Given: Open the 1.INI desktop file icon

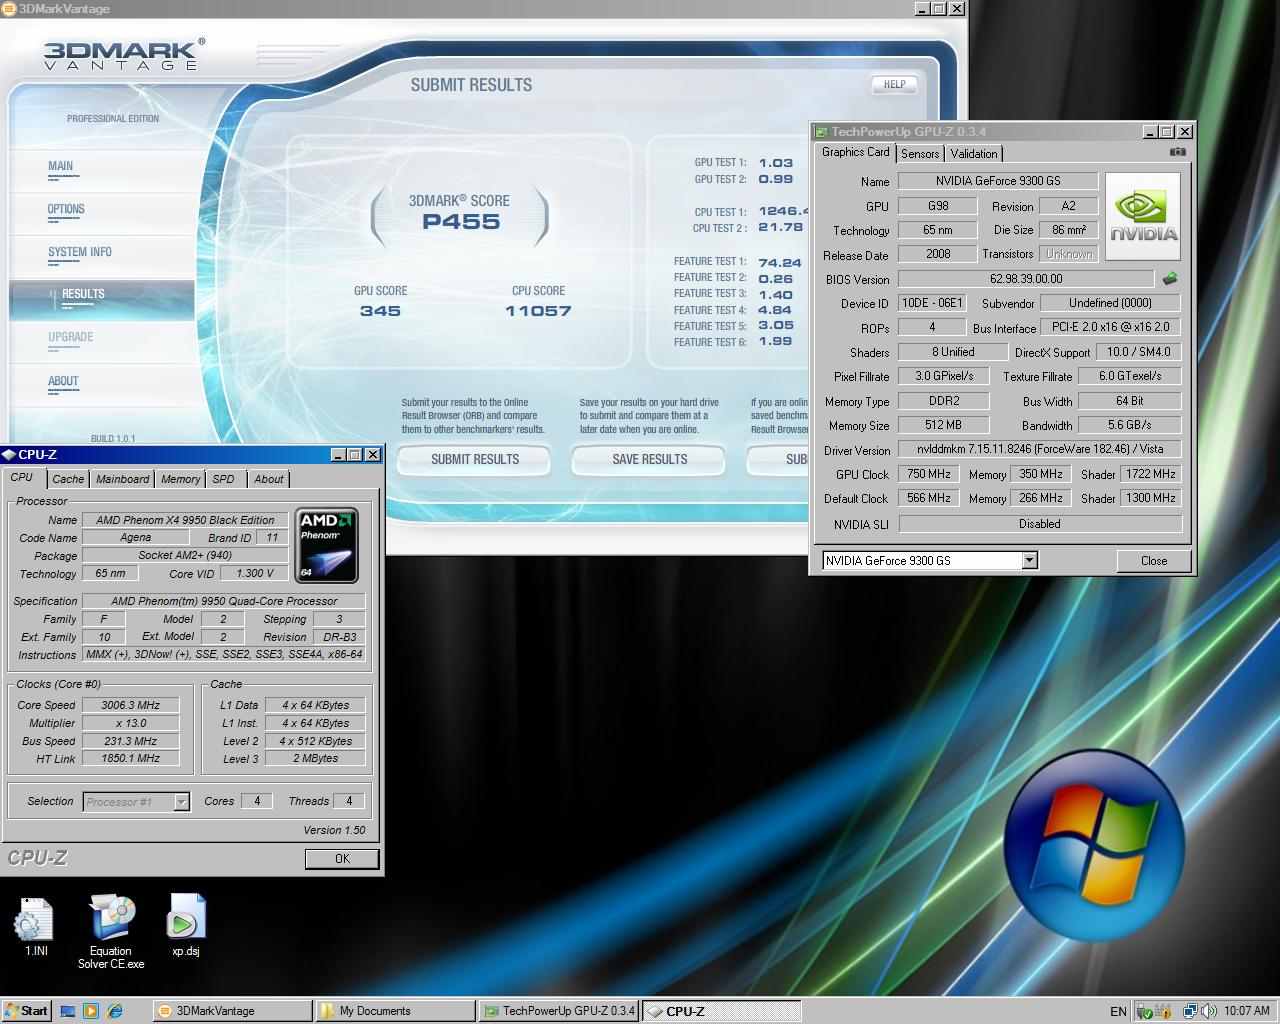Looking at the screenshot, I should [35, 927].
